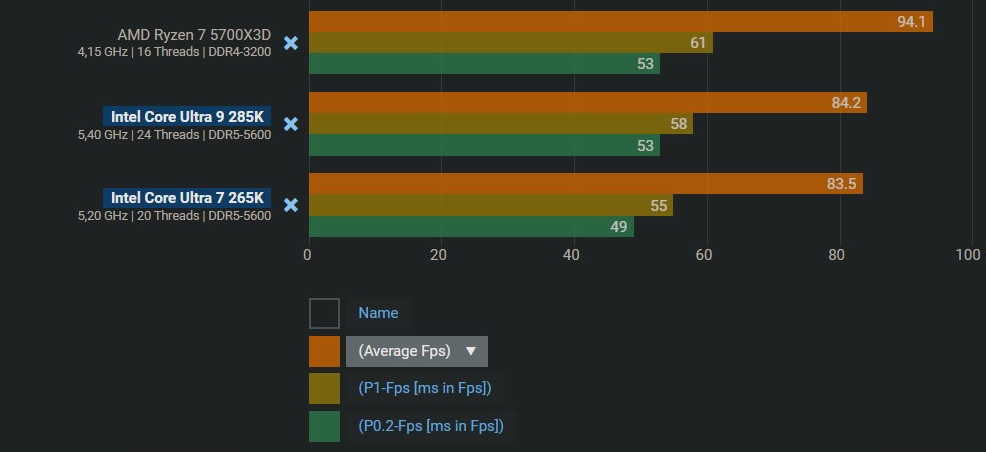Screen dimensions: 986x452
Task: Click the Intel Core Ultra 9 285K label
Action: pyautogui.click(x=187, y=117)
